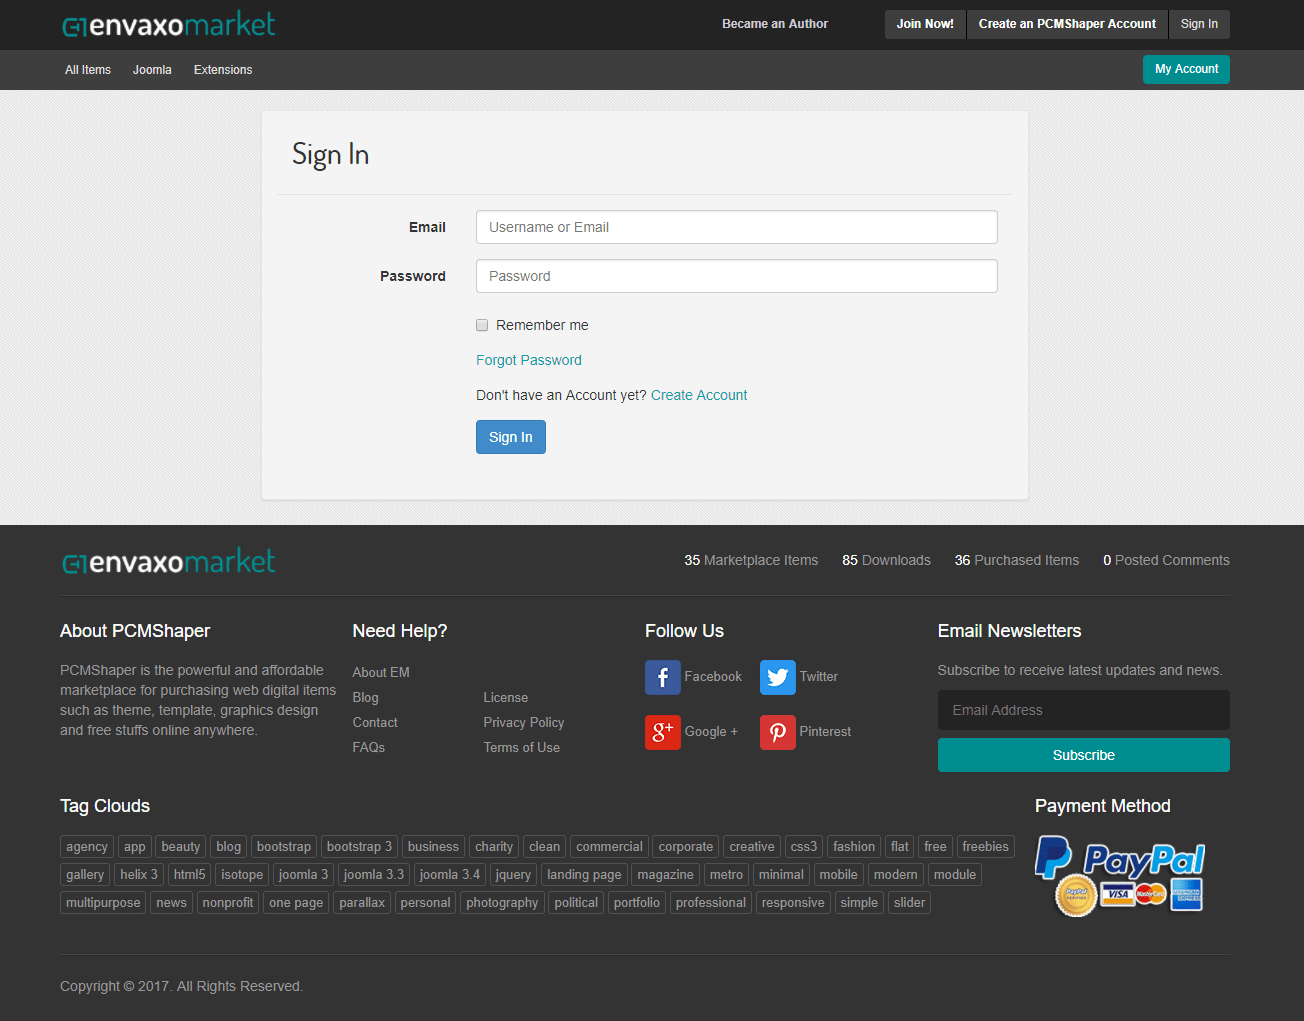The image size is (1304, 1021).
Task: Open the Blog footer link
Action: (365, 697)
